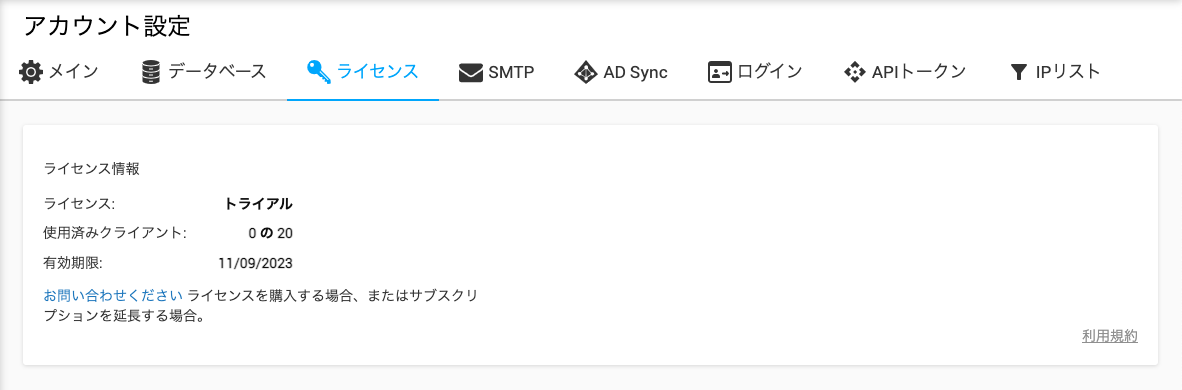The height and width of the screenshot is (390, 1182).
Task: Click the diamond icon beside AD Sync
Action: [x=586, y=72]
